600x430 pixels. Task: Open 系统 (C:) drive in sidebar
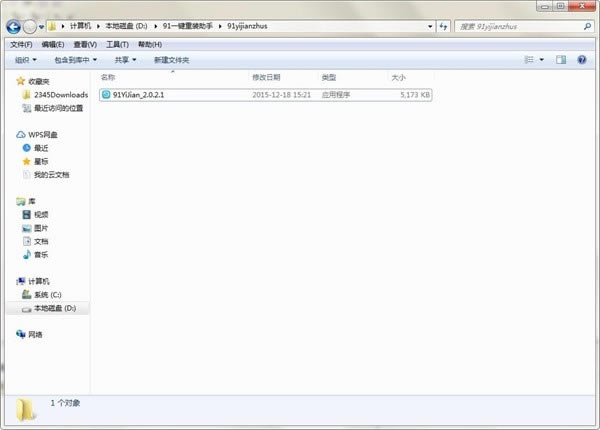tap(48, 295)
